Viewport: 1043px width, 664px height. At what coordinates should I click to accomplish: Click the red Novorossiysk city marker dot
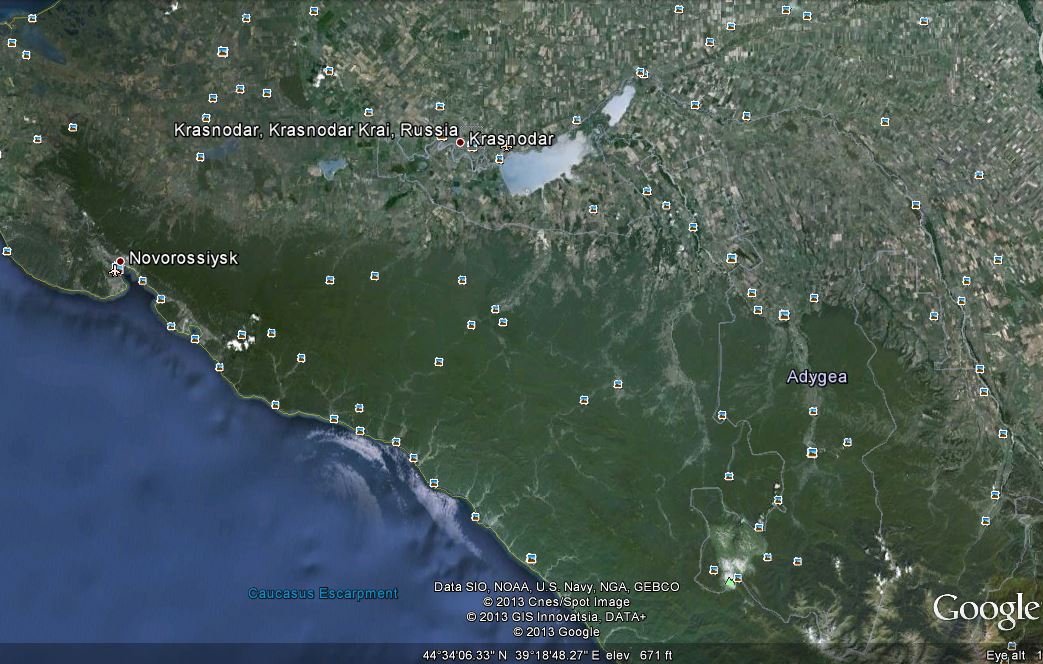click(120, 261)
